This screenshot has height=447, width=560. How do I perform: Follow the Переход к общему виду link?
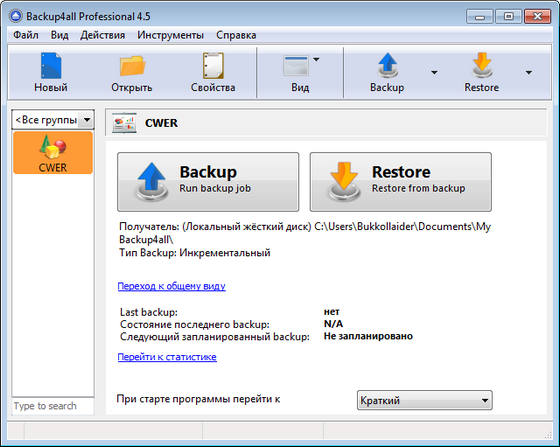171,286
